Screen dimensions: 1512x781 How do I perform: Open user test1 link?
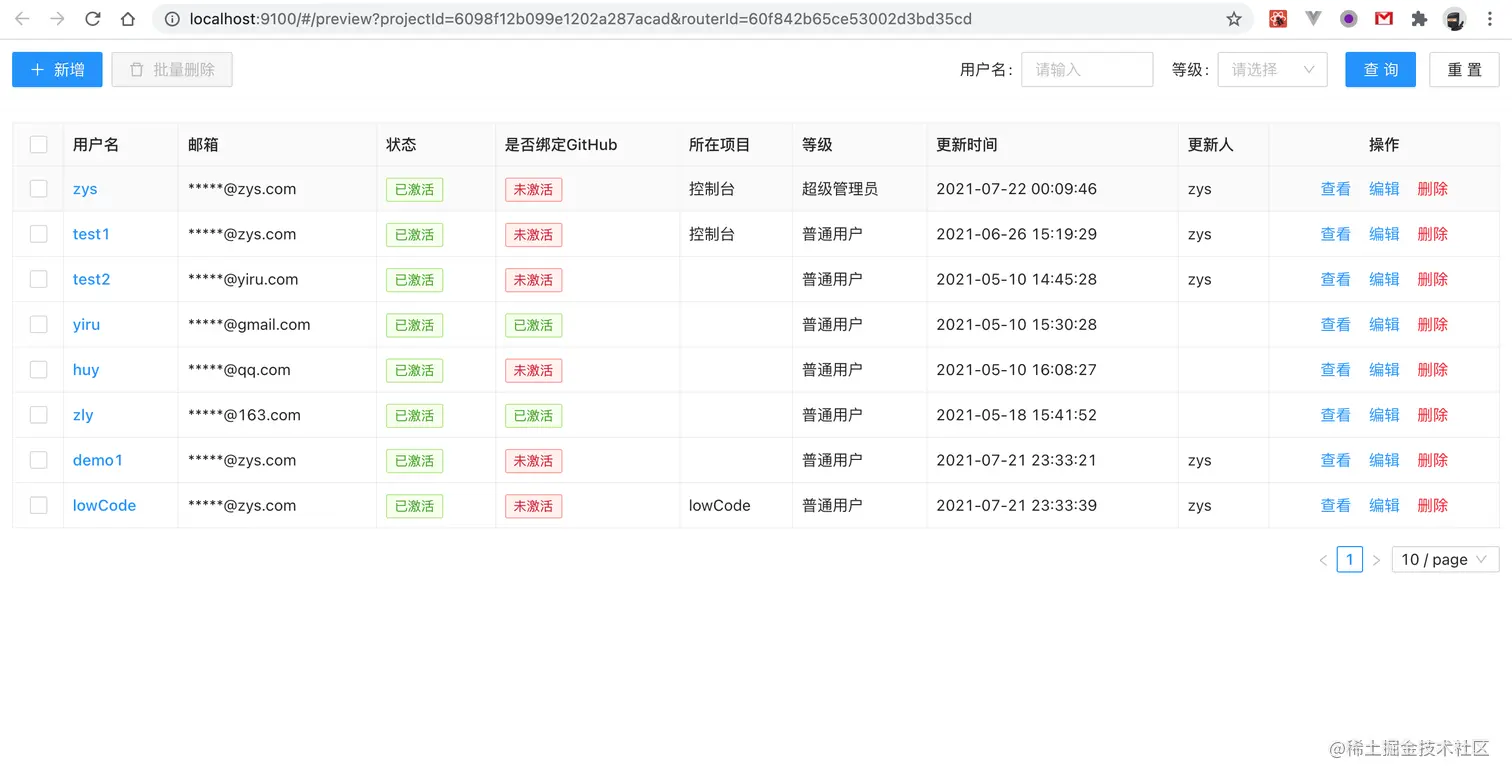[x=91, y=234]
